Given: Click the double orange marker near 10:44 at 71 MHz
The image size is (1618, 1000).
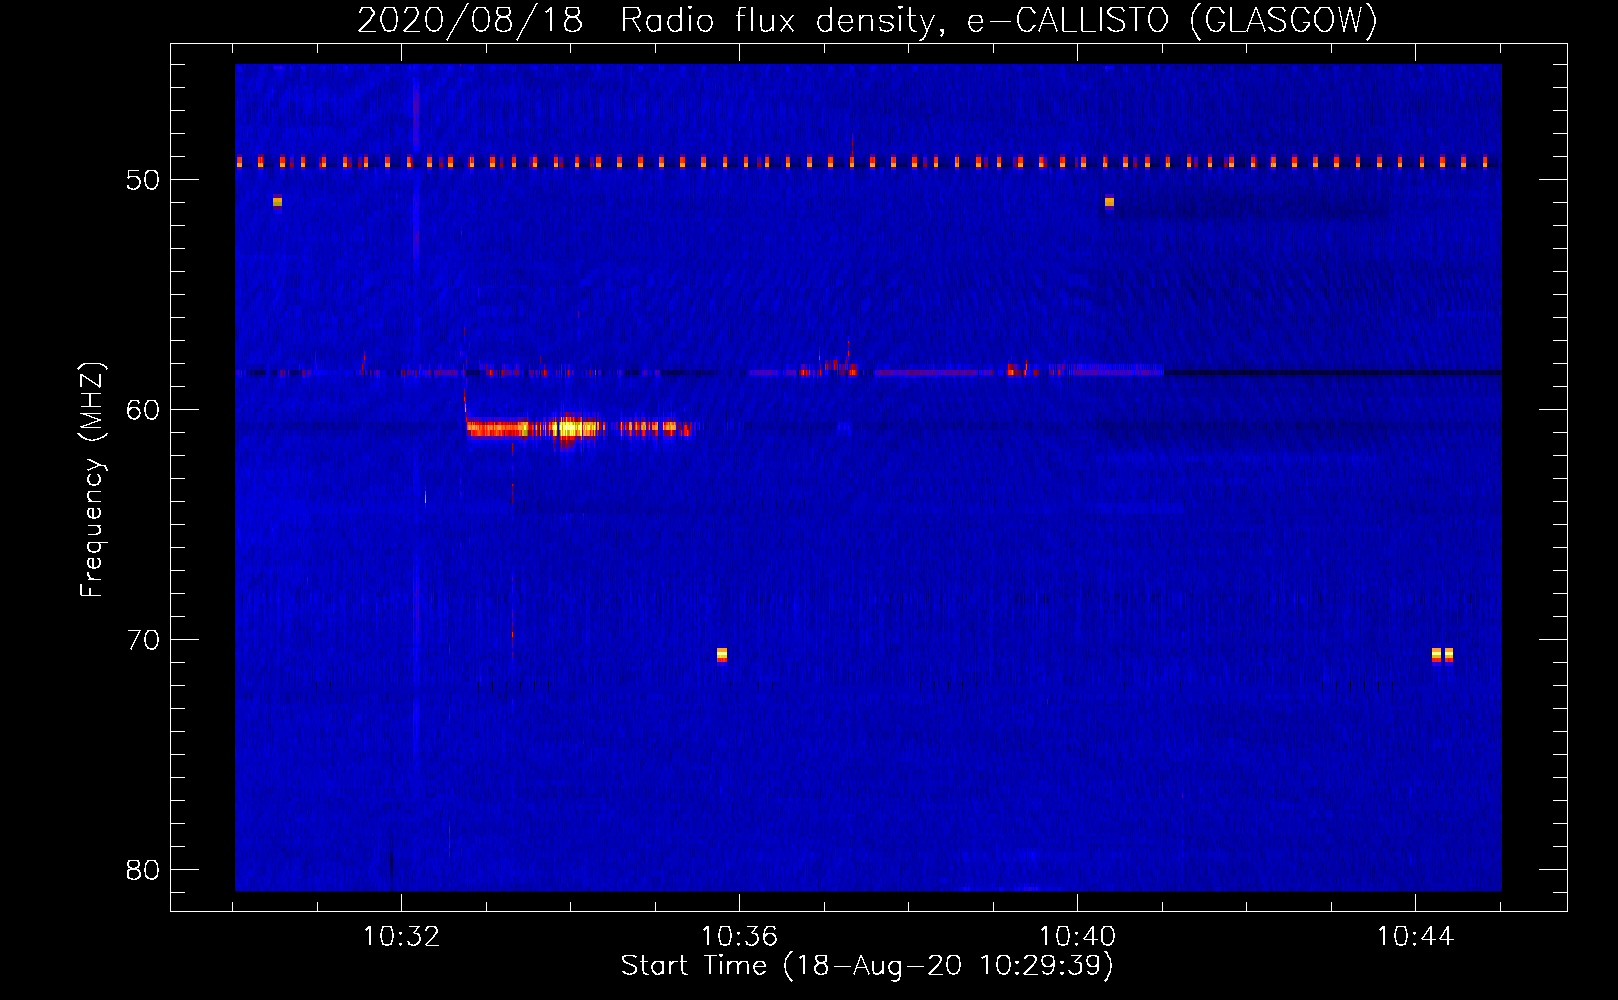Looking at the screenshot, I should coord(1442,655).
